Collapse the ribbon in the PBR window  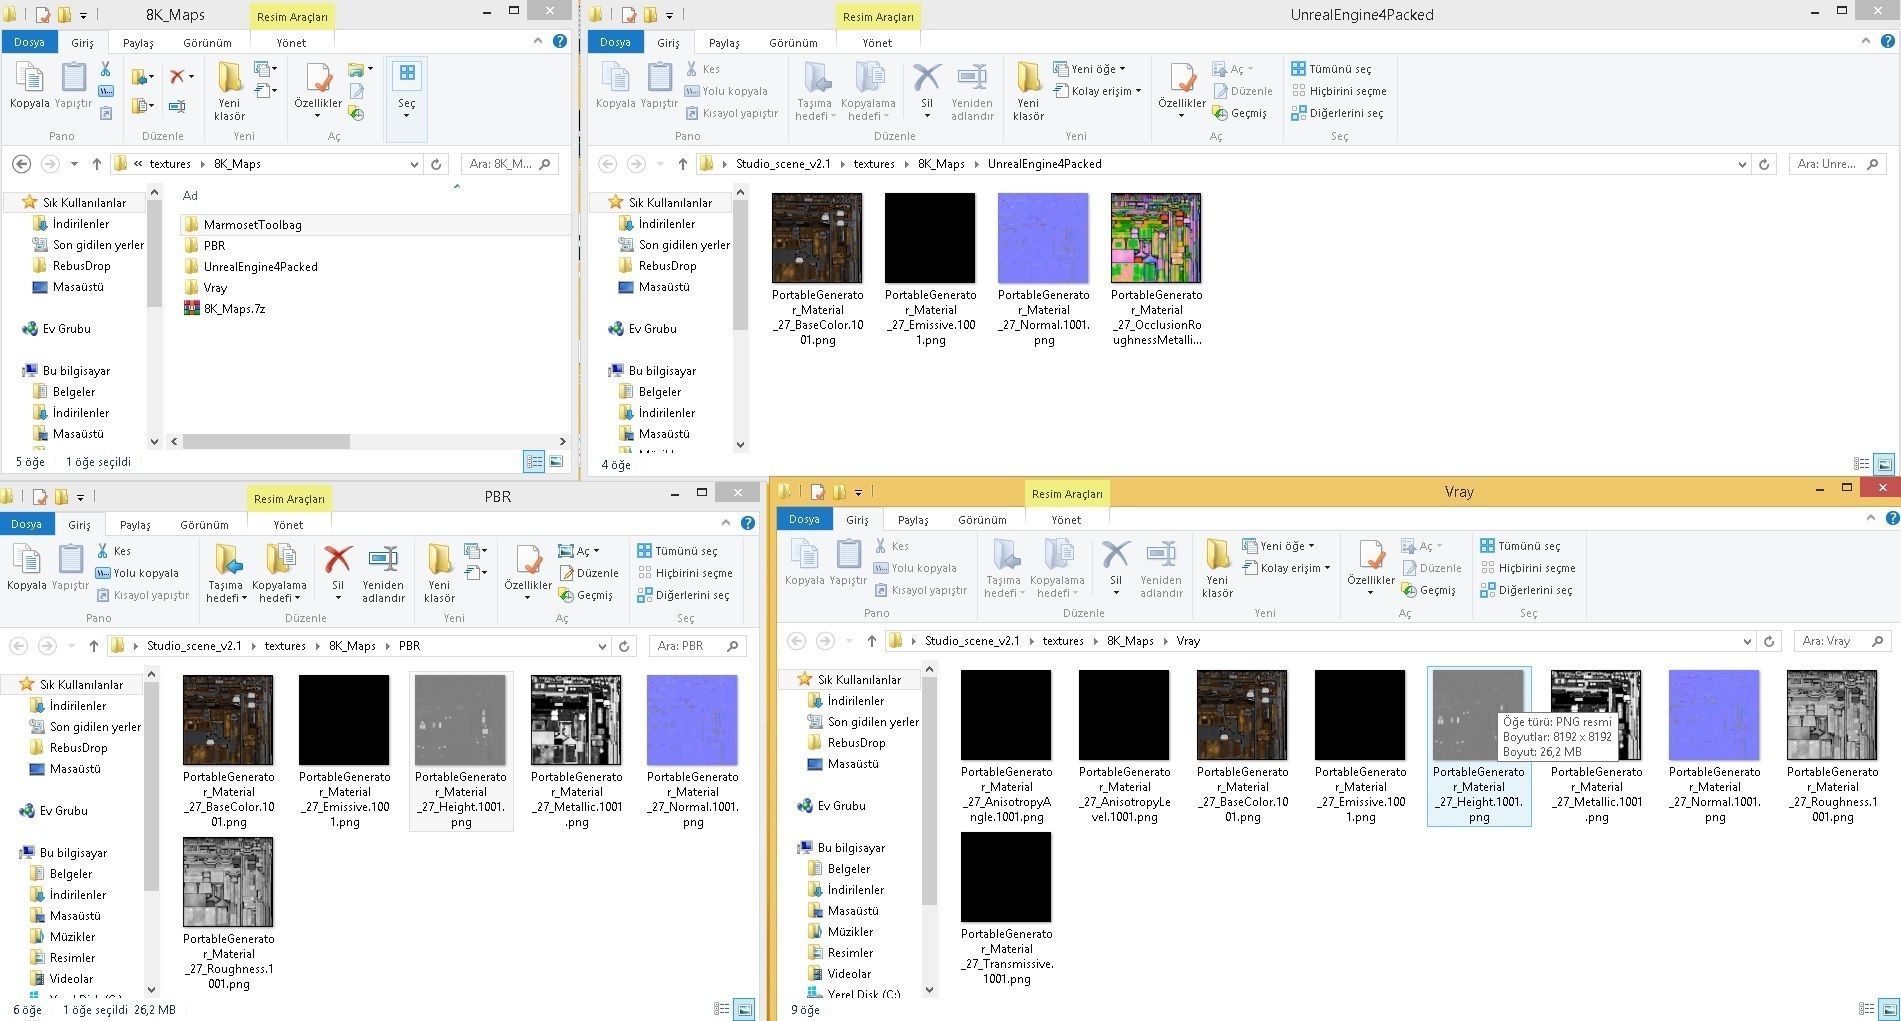pos(726,523)
